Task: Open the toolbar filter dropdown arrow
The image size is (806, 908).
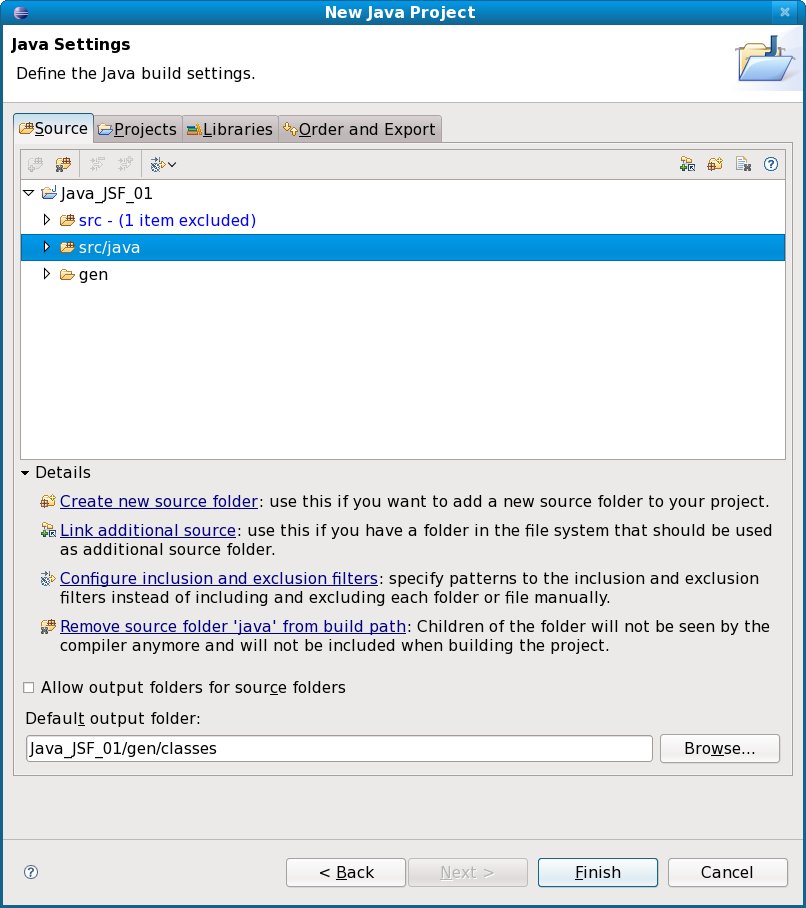Action: (x=172, y=164)
